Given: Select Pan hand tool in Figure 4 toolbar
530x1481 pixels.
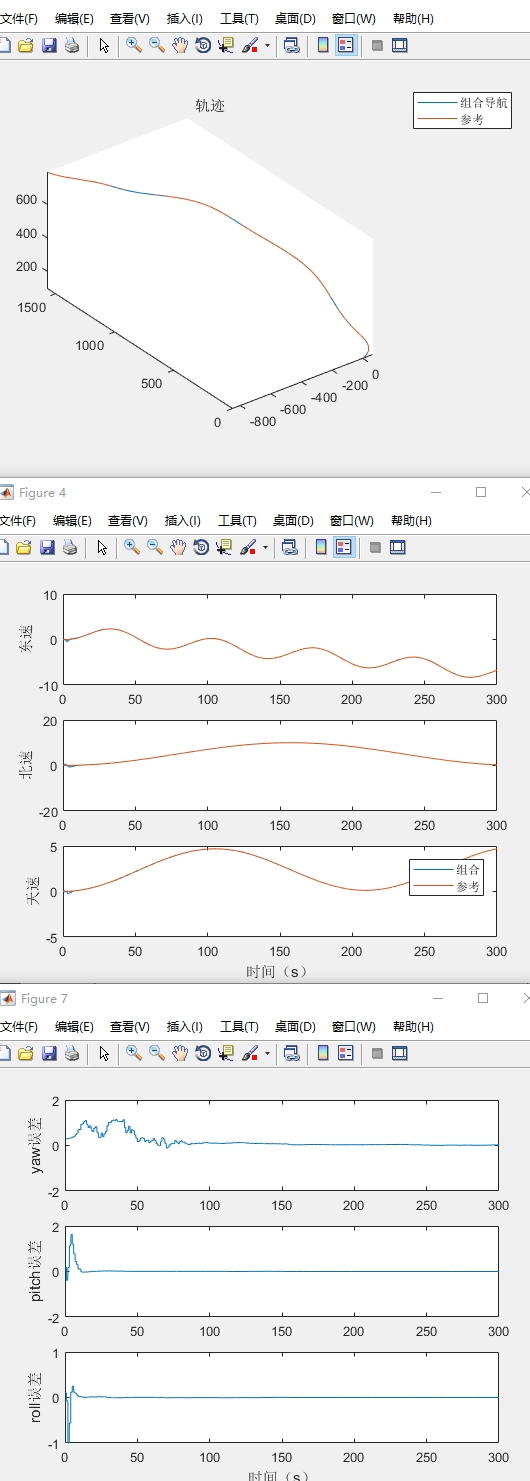Looking at the screenshot, I should tap(179, 547).
